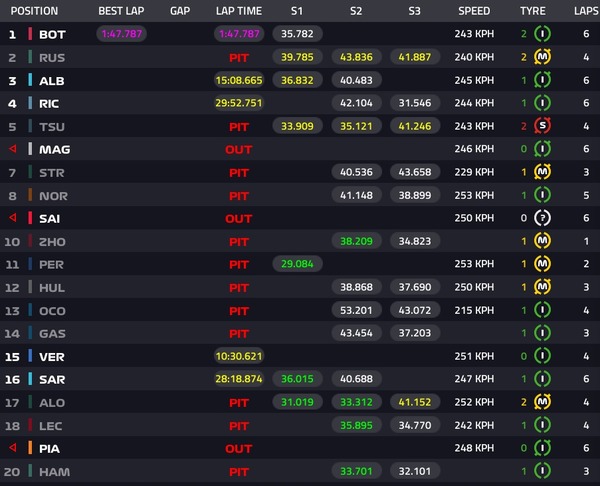Click the red arrow beside PIA
Screen dimensions: 600x486
tap(13, 447)
